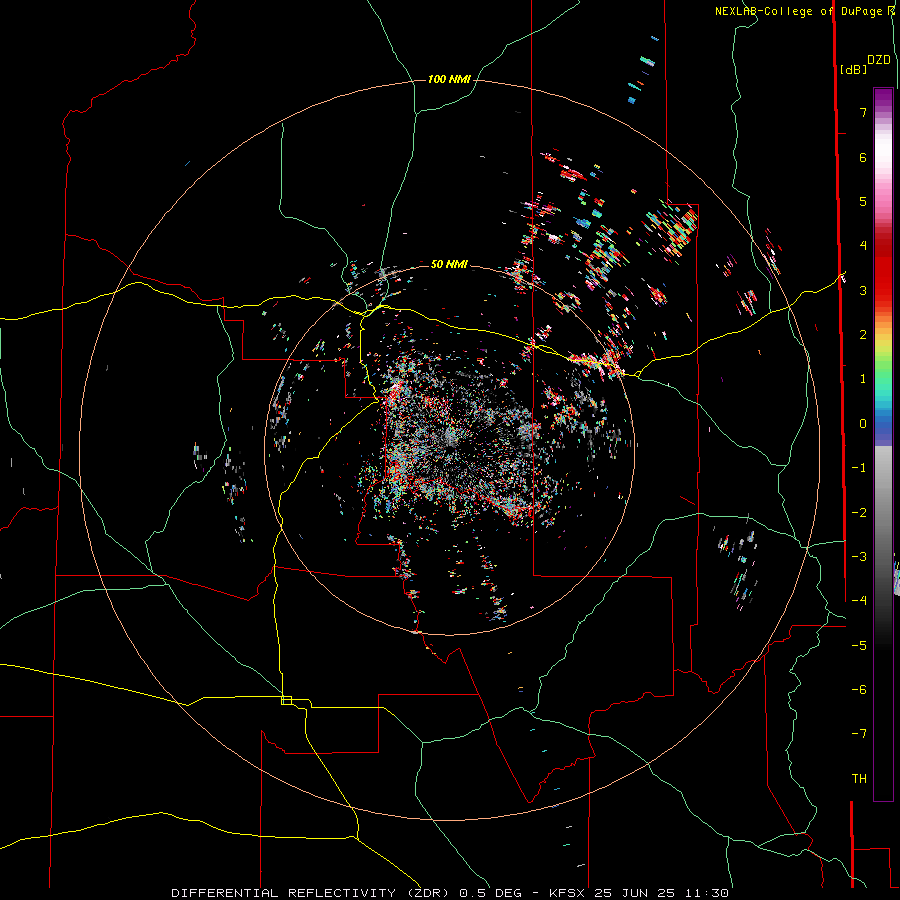Click the '5' value on color scale
Screen dimensions: 900x900
click(x=863, y=201)
